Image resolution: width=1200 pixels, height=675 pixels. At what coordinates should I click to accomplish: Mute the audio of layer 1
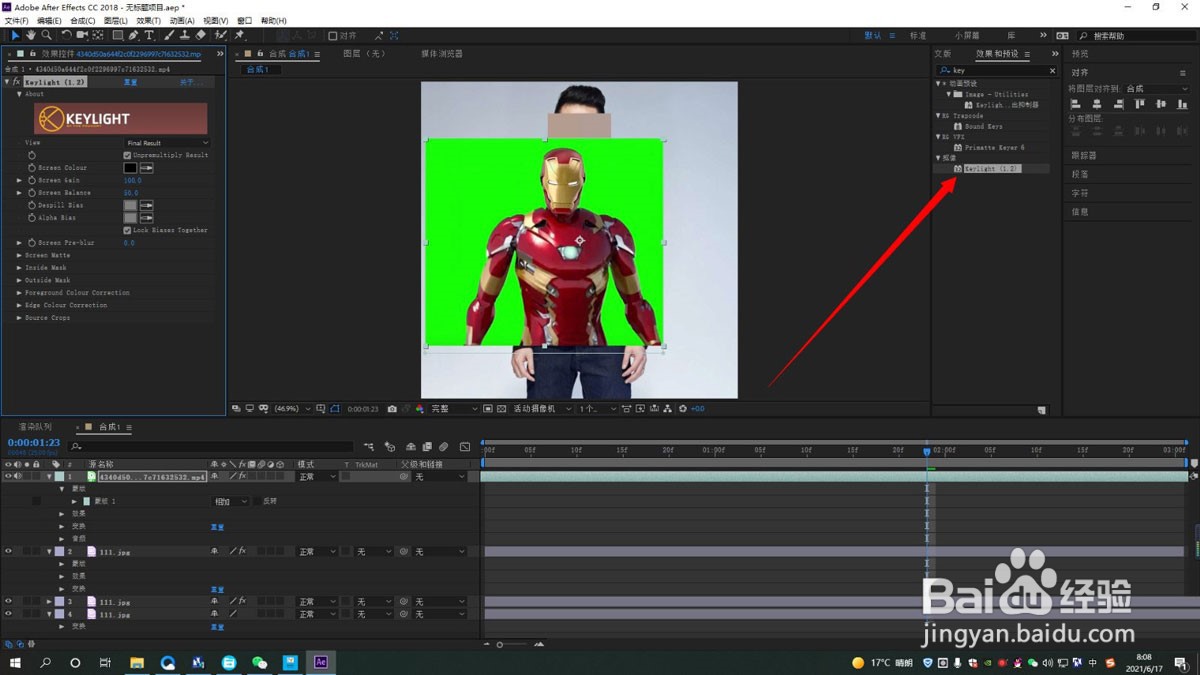[18, 477]
